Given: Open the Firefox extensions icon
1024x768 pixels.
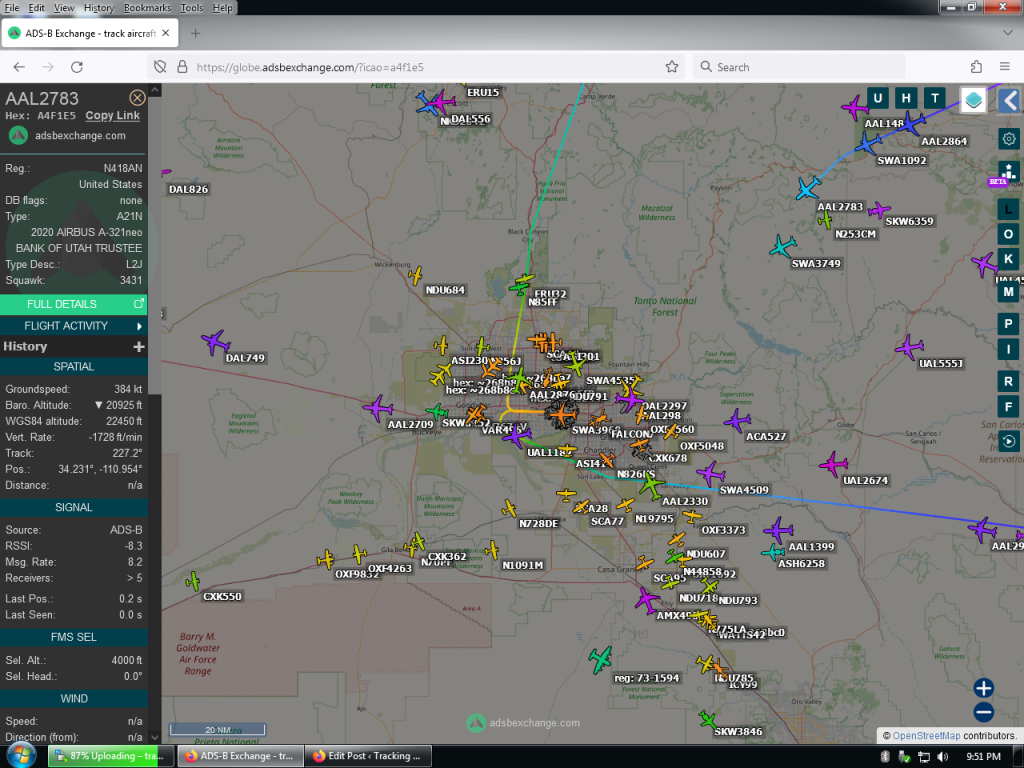Looking at the screenshot, I should tap(976, 67).
